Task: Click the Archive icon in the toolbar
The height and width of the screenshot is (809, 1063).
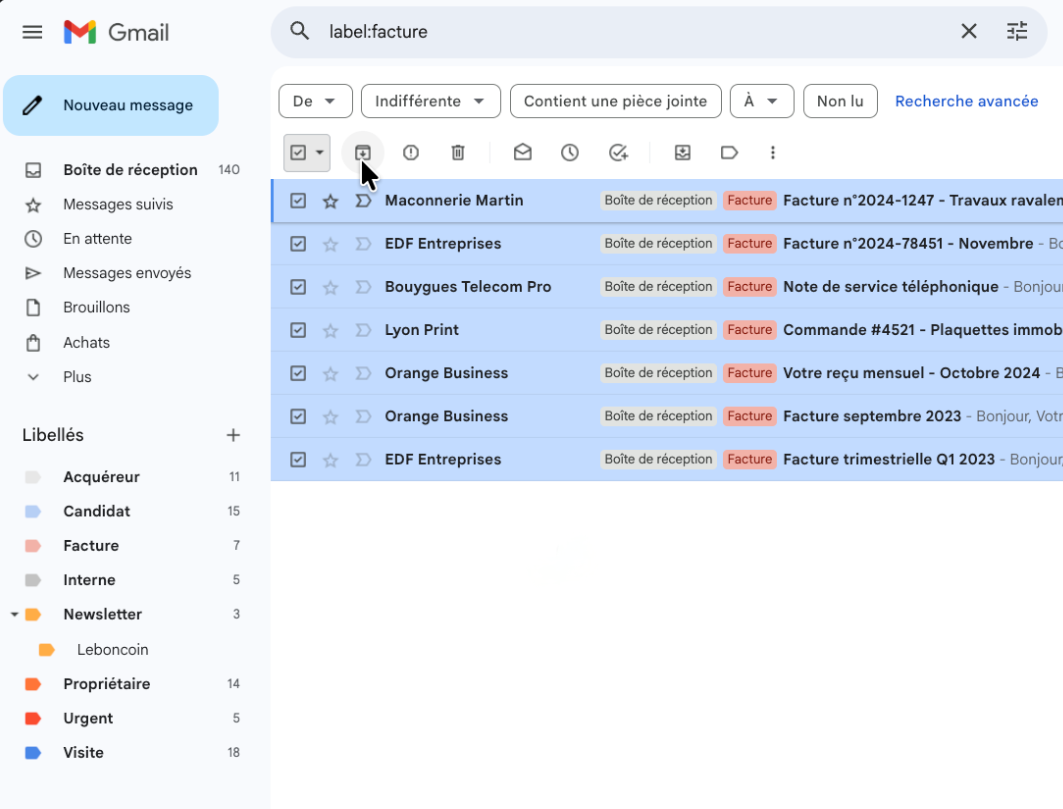Action: (363, 153)
